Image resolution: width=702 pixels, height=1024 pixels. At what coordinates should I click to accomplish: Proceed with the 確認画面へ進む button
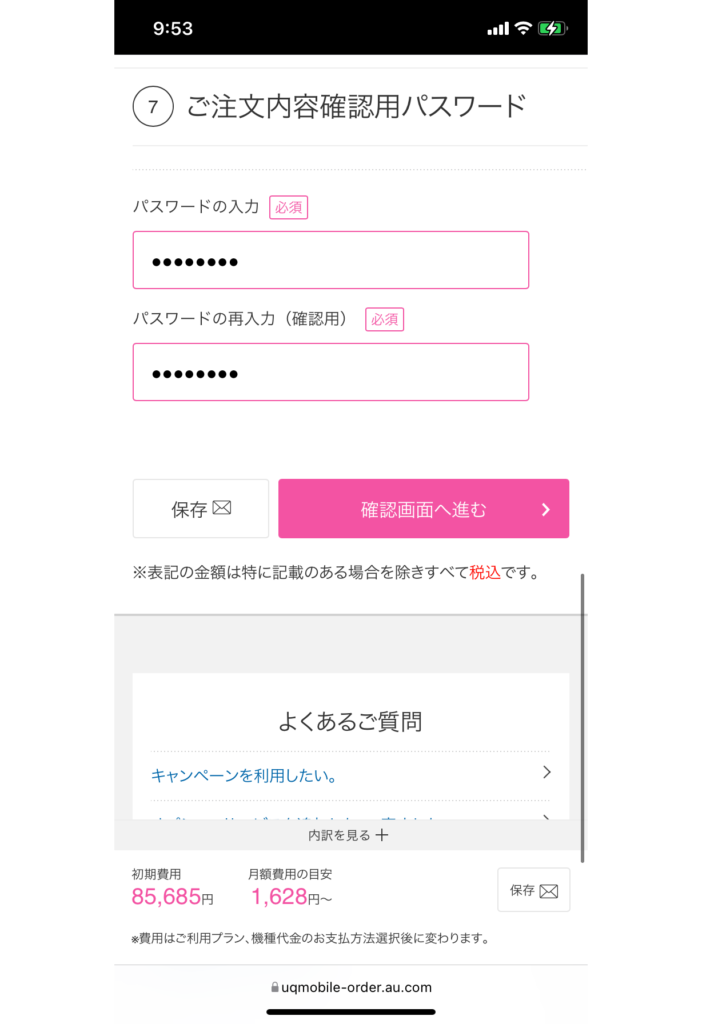pos(423,509)
